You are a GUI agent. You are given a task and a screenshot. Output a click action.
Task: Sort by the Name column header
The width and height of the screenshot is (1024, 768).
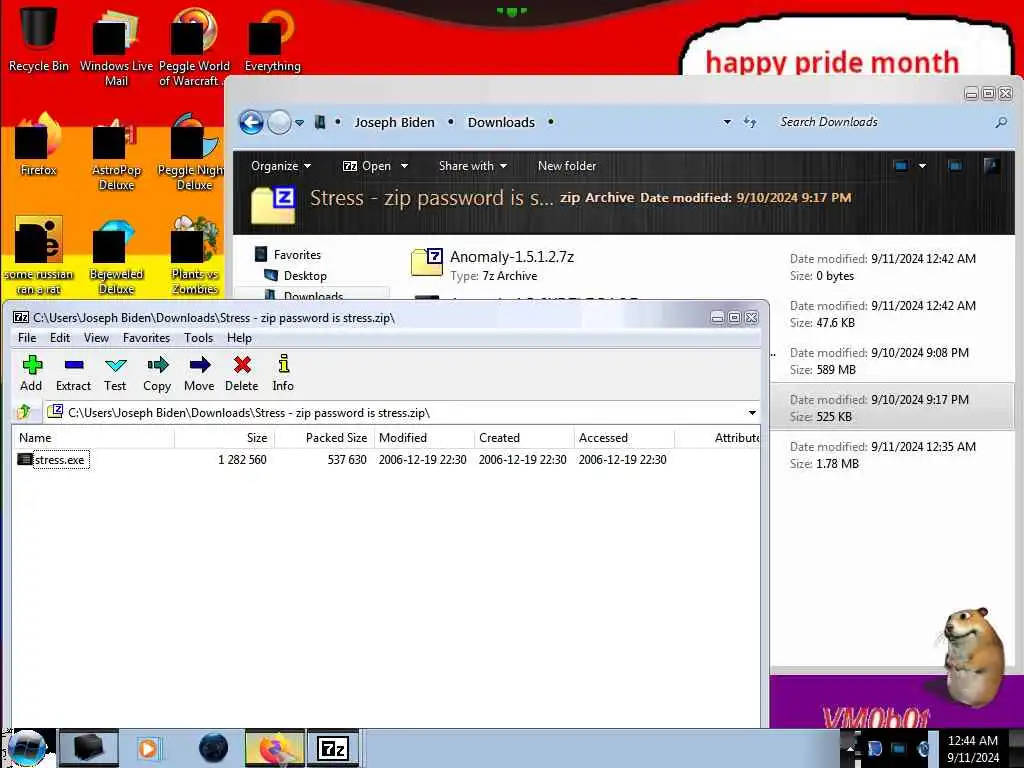point(93,438)
